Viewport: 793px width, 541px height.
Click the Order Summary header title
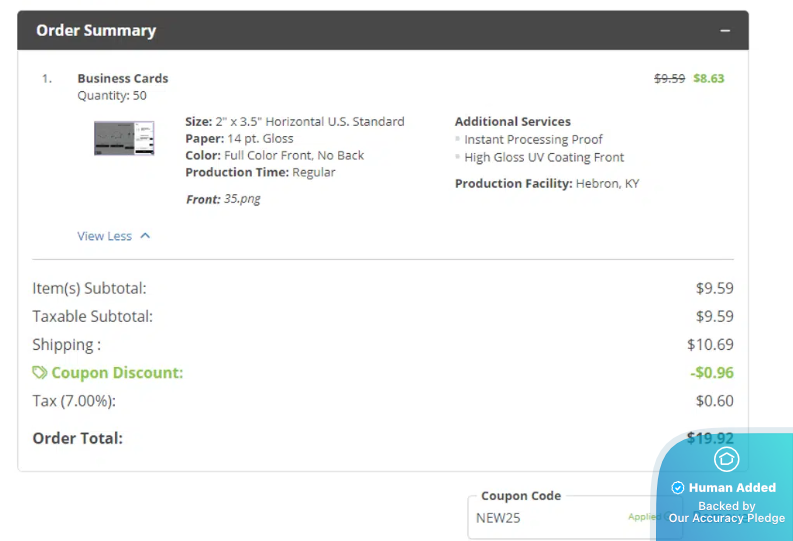click(x=96, y=30)
